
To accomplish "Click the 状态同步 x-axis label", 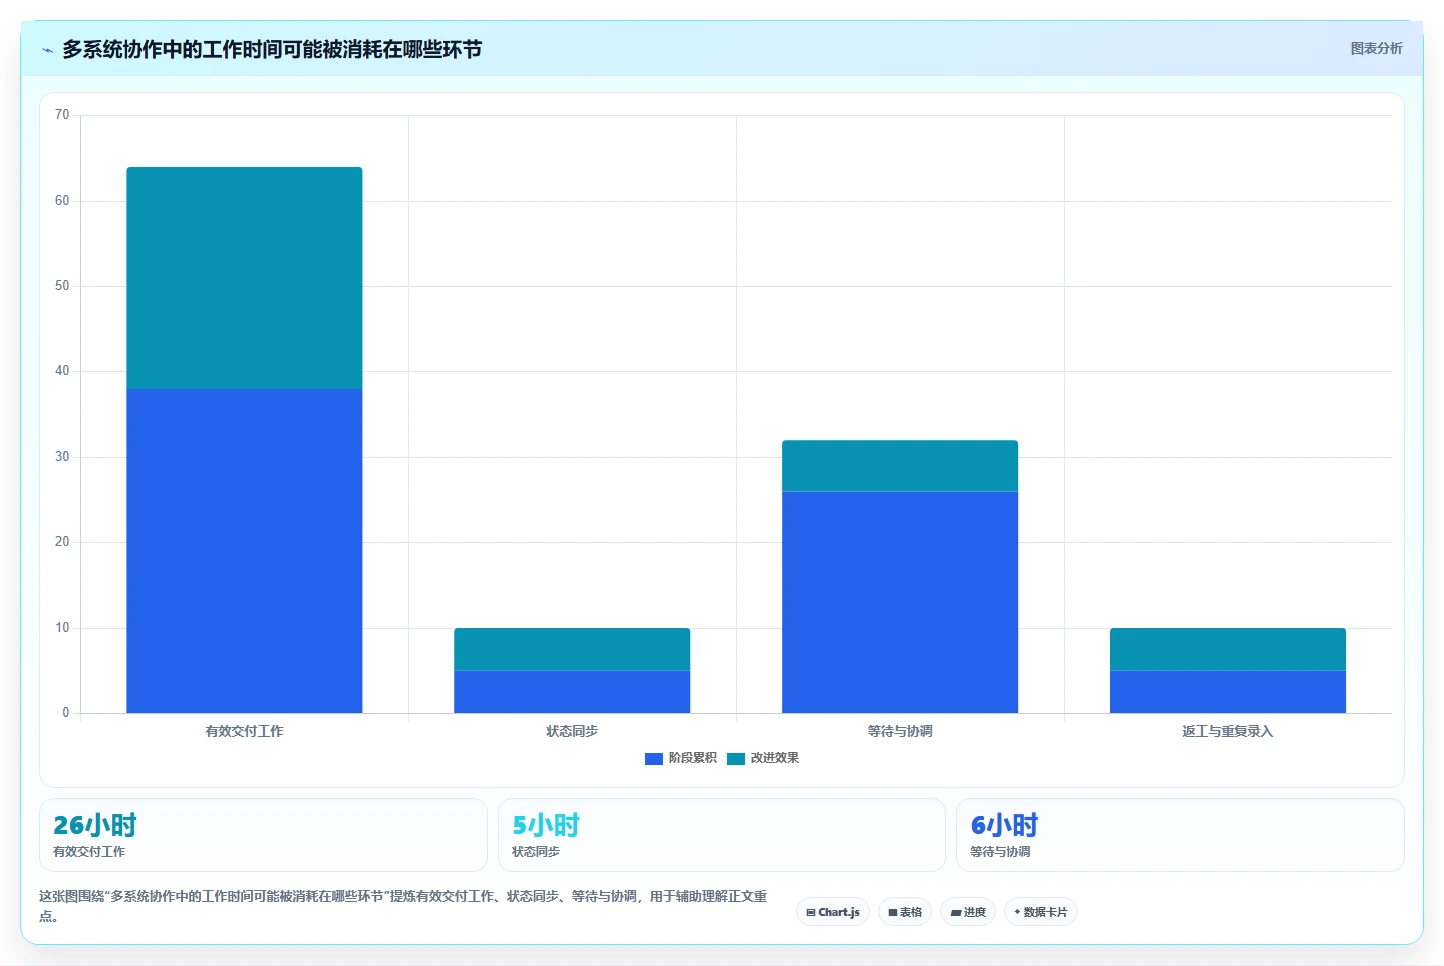I will (572, 731).
